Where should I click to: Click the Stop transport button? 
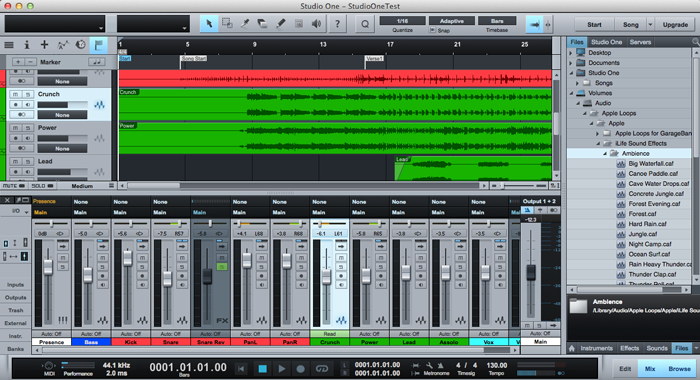(262, 369)
